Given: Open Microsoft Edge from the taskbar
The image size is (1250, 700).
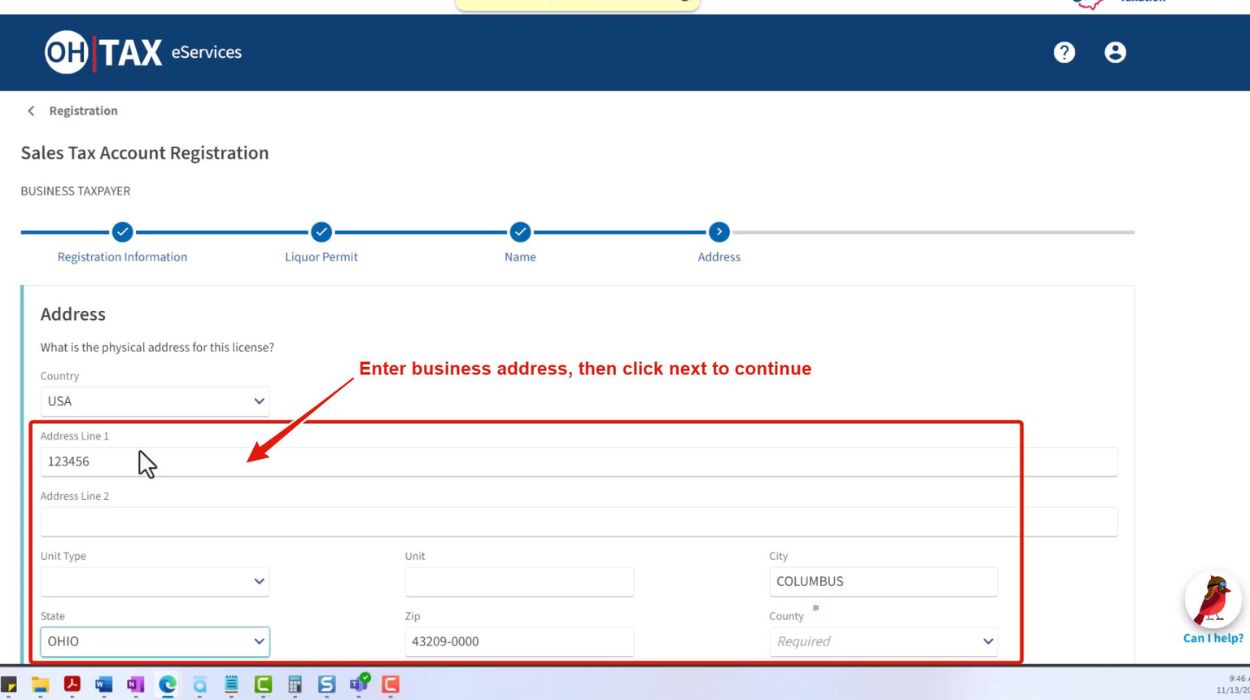Looking at the screenshot, I should coord(167,685).
